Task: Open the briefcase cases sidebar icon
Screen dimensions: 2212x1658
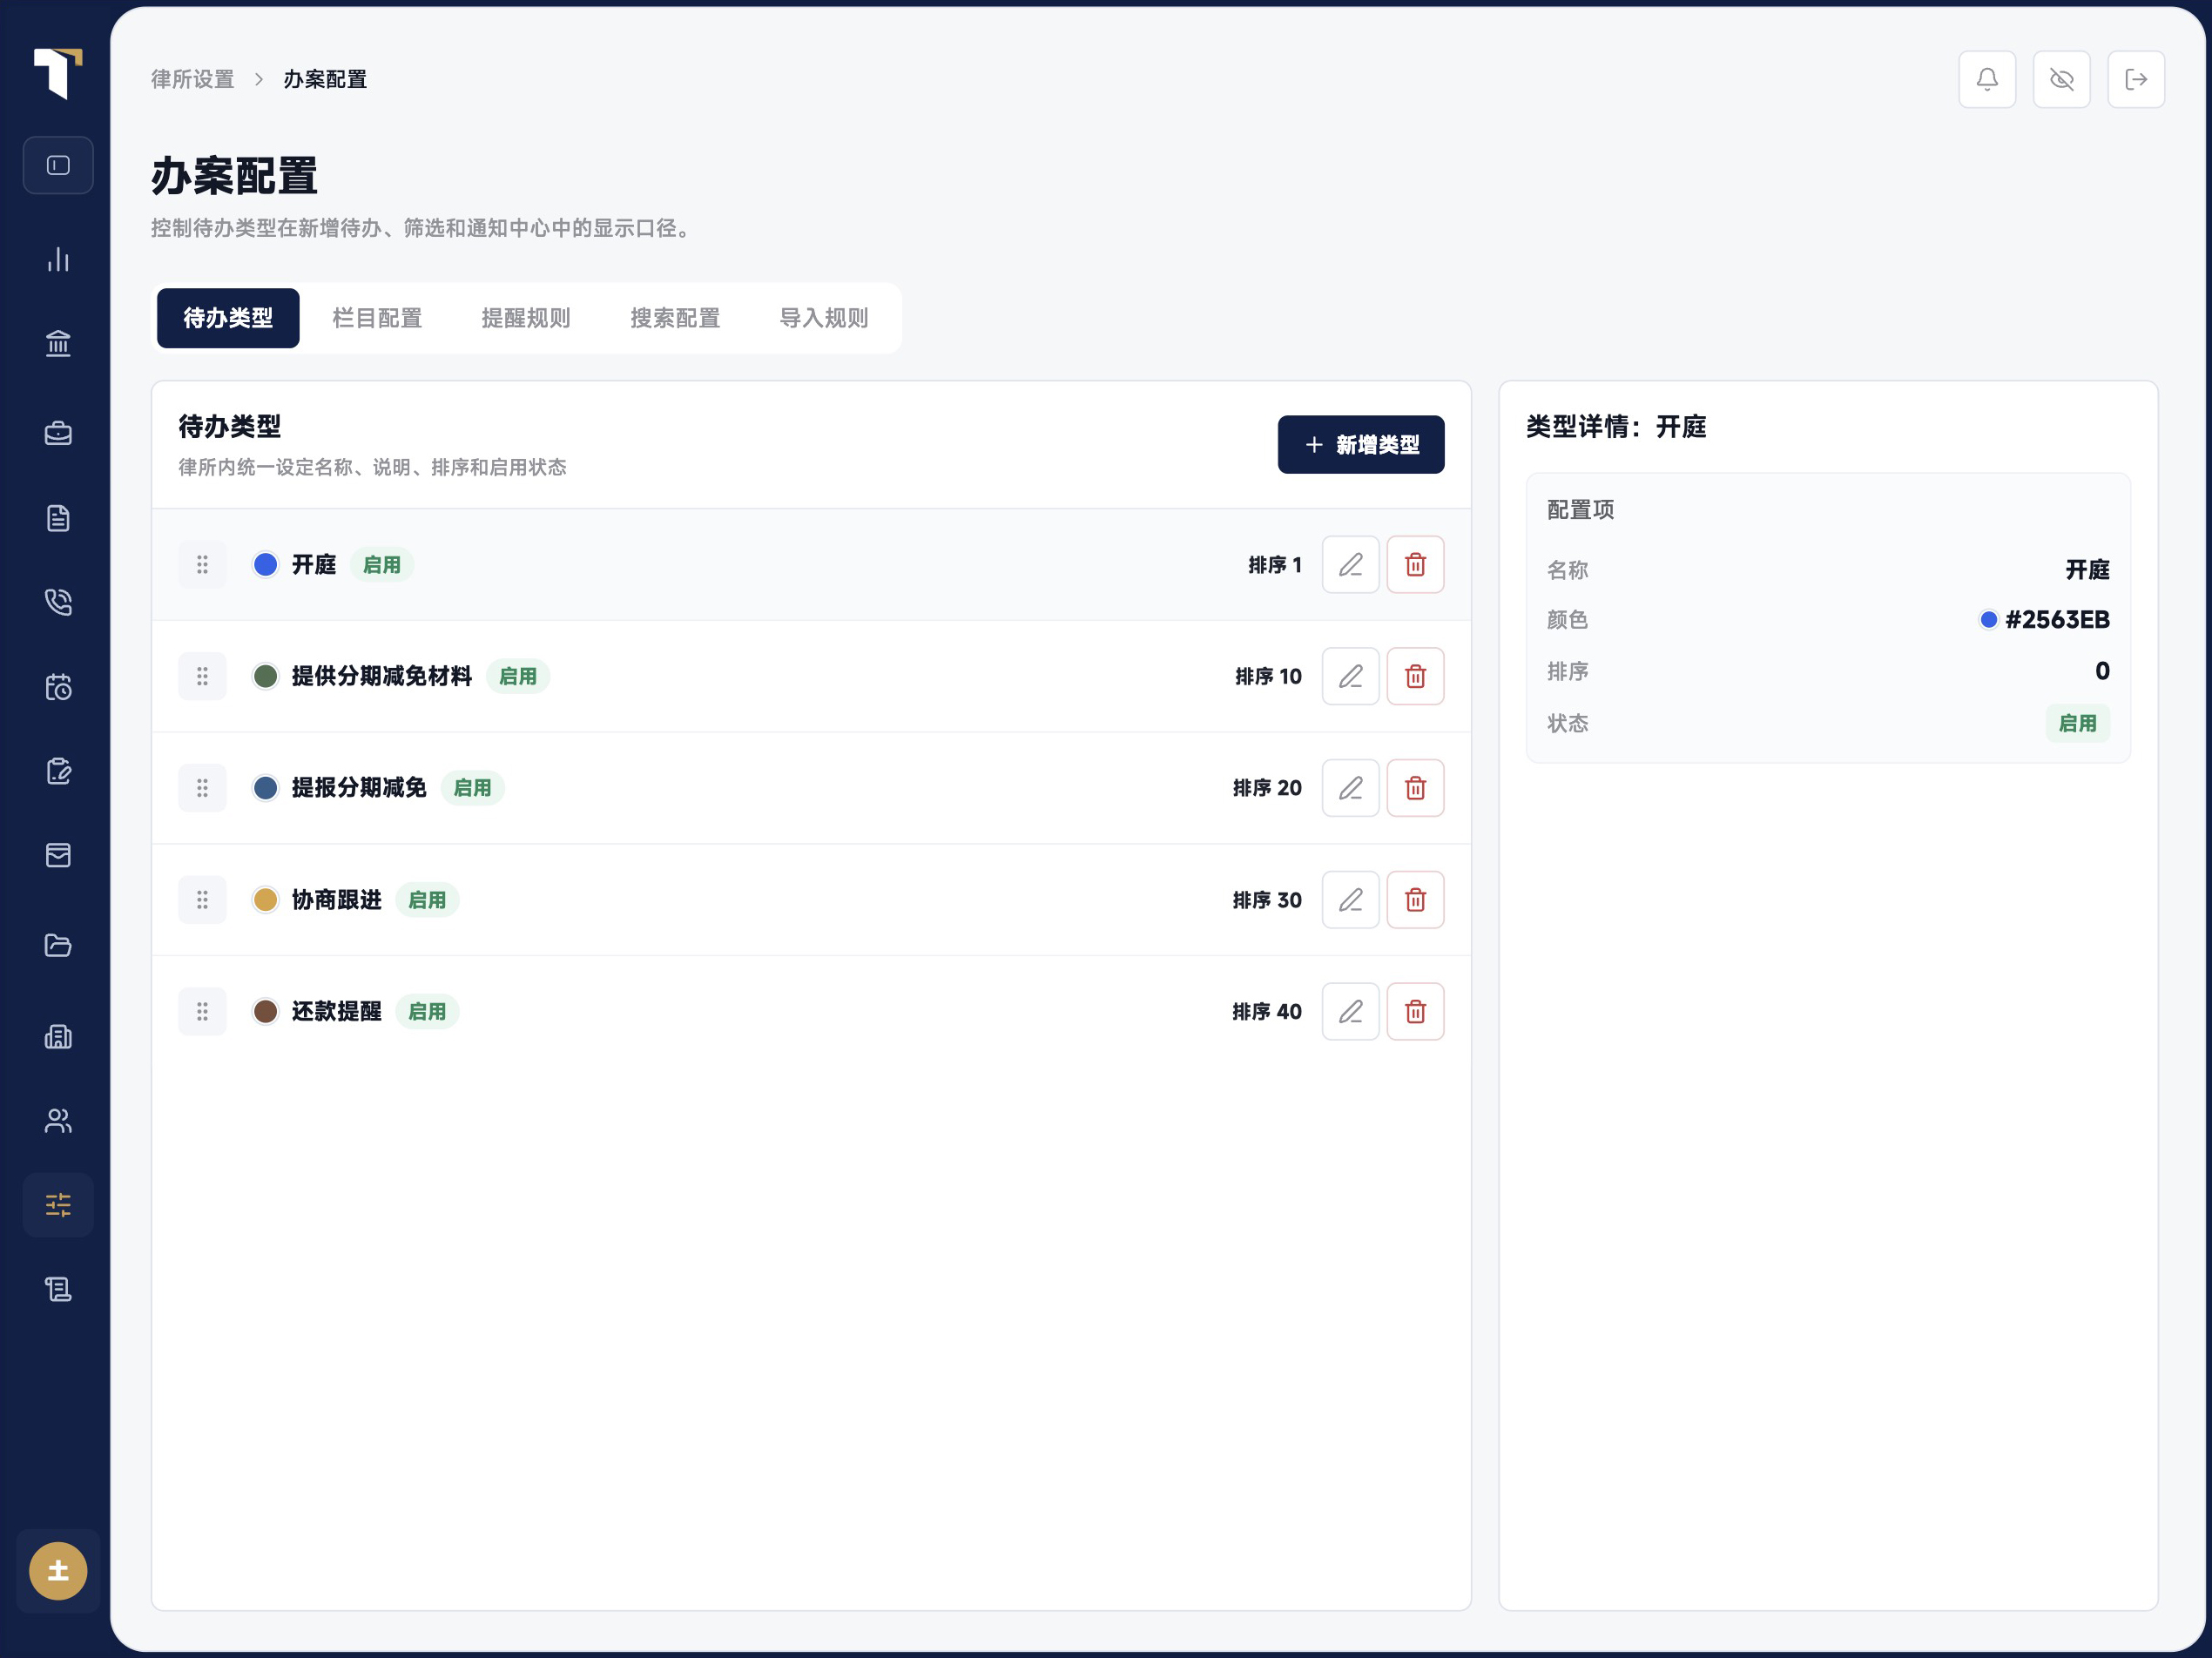Action: [x=58, y=433]
